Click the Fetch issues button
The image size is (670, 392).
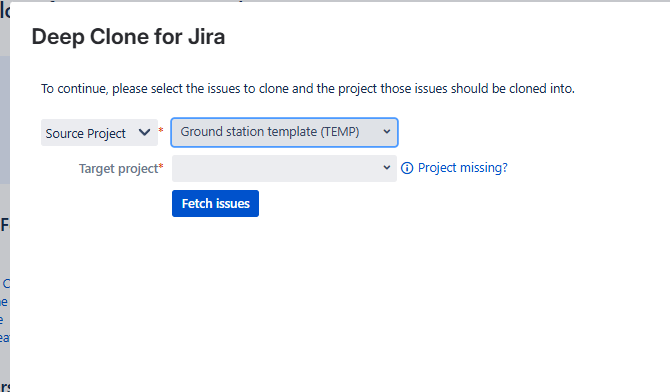click(x=215, y=203)
